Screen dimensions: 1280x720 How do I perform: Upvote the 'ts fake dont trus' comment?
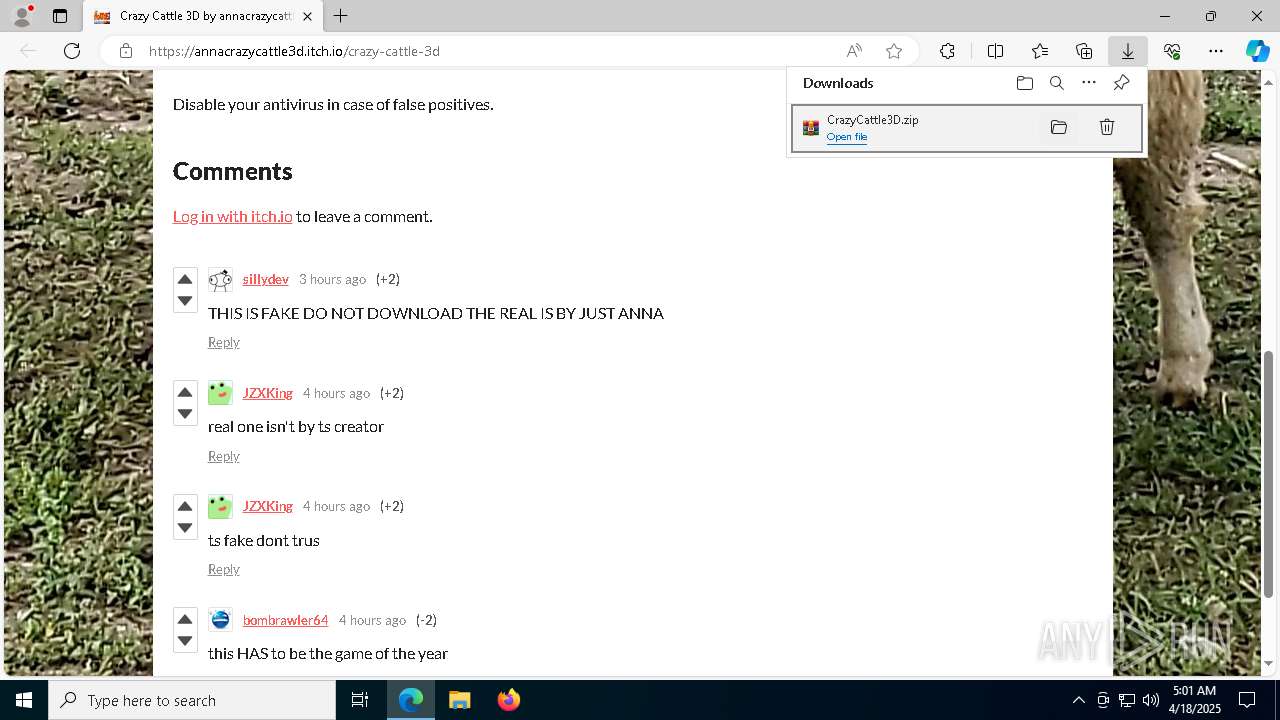click(185, 506)
